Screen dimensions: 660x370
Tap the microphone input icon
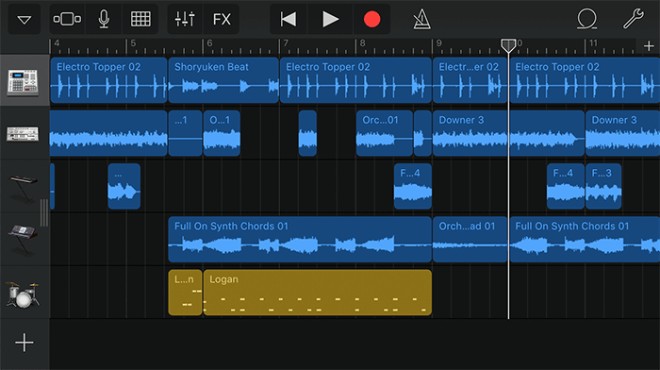click(x=104, y=19)
